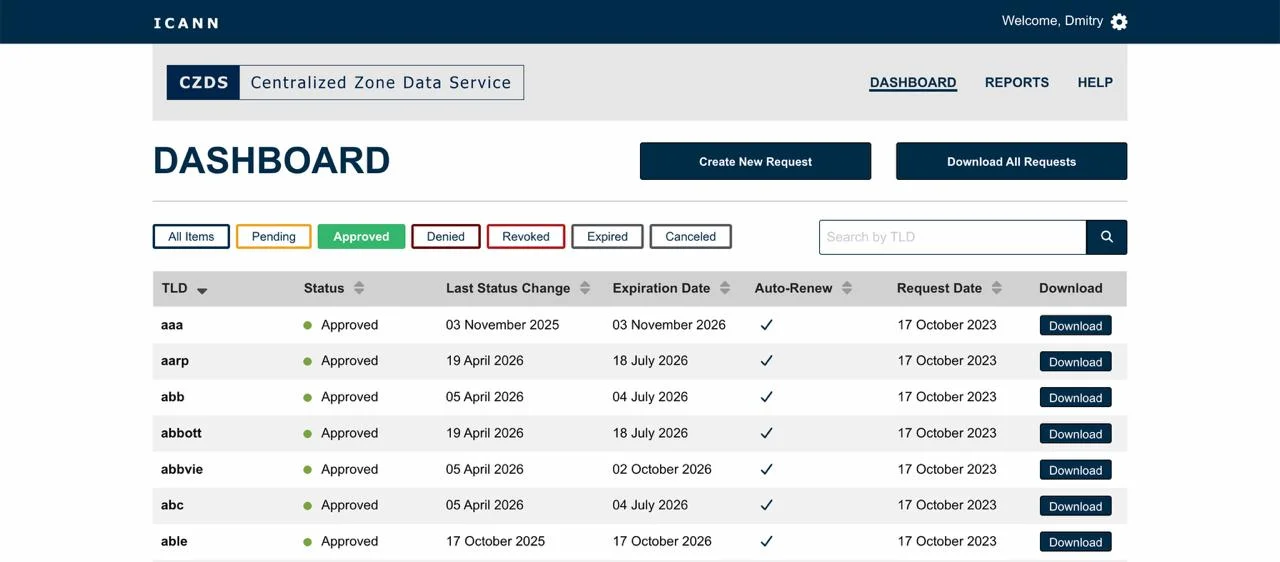Click Download All Requests button
The image size is (1280, 562).
click(1011, 161)
